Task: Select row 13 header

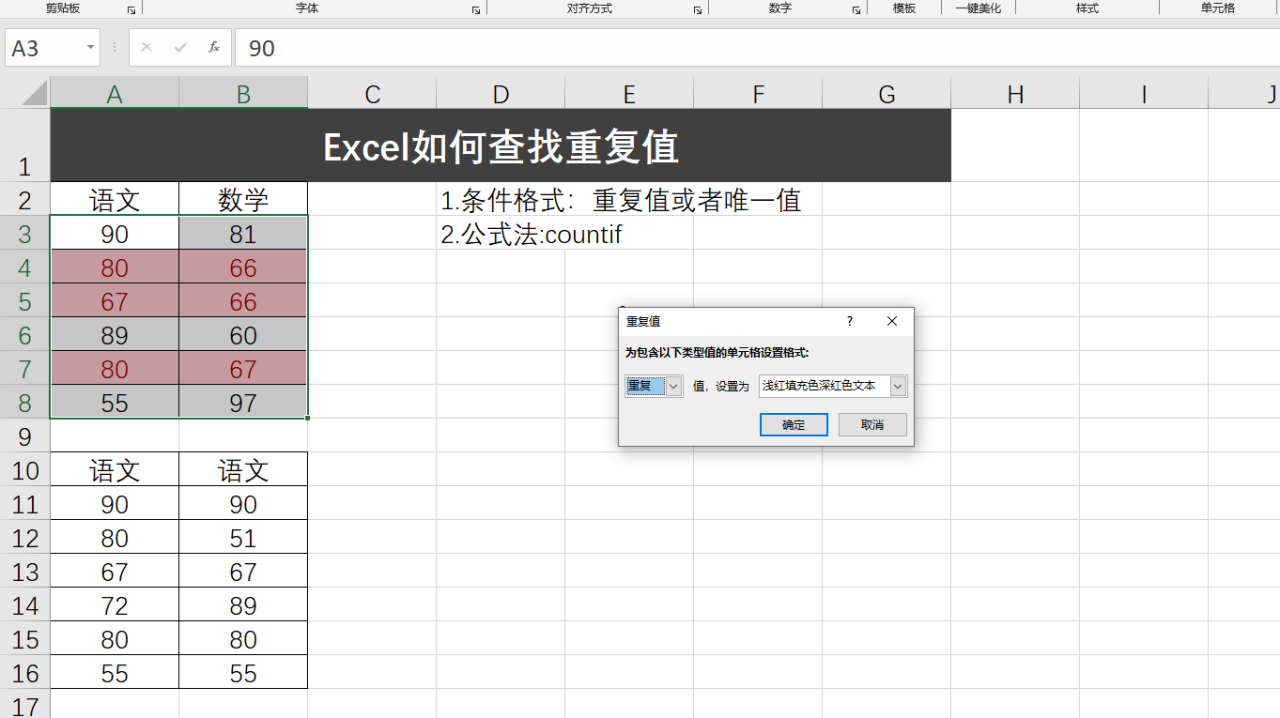Action: pyautogui.click(x=25, y=571)
